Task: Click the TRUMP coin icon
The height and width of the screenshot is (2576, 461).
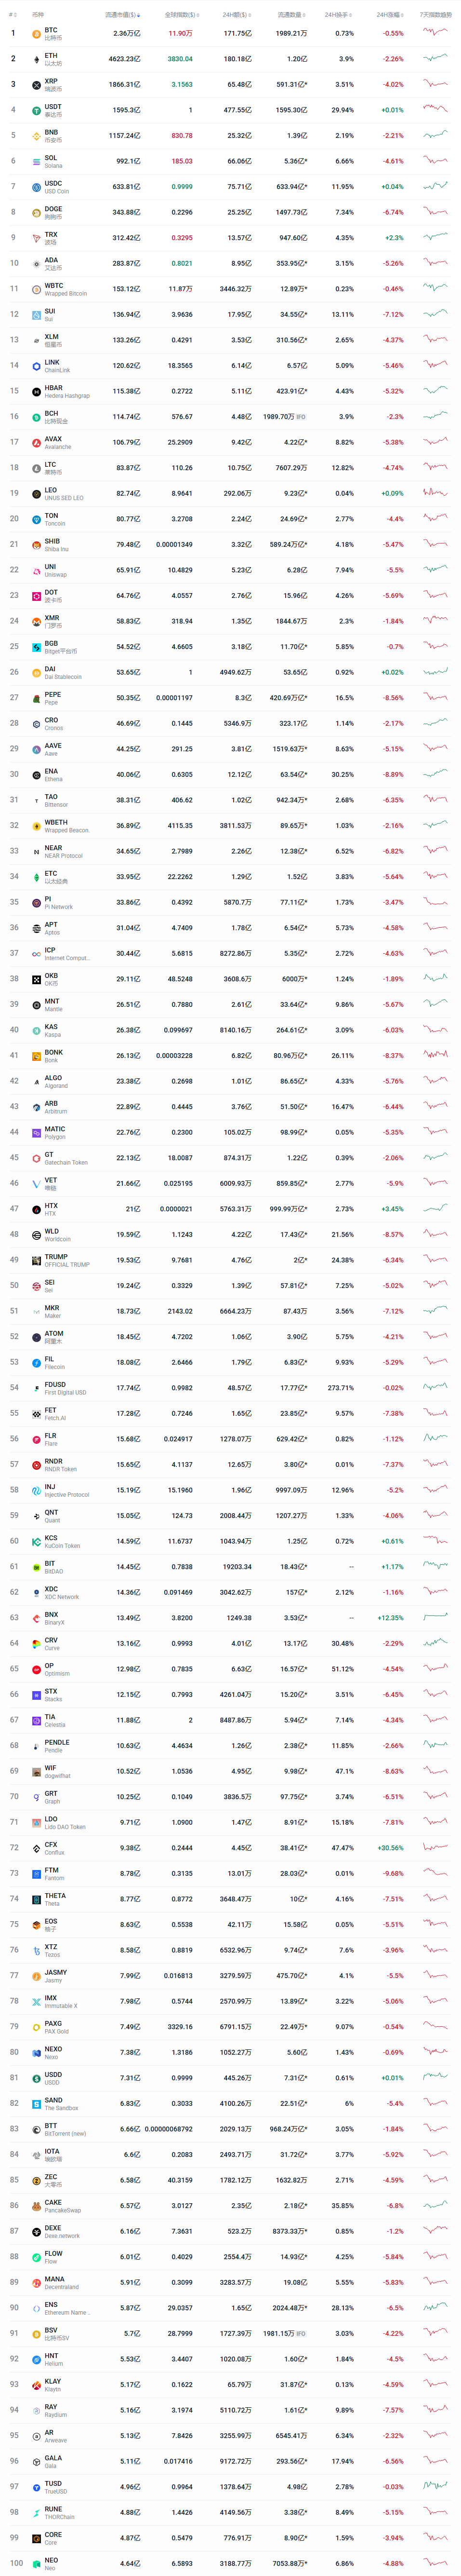Action: click(36, 1260)
